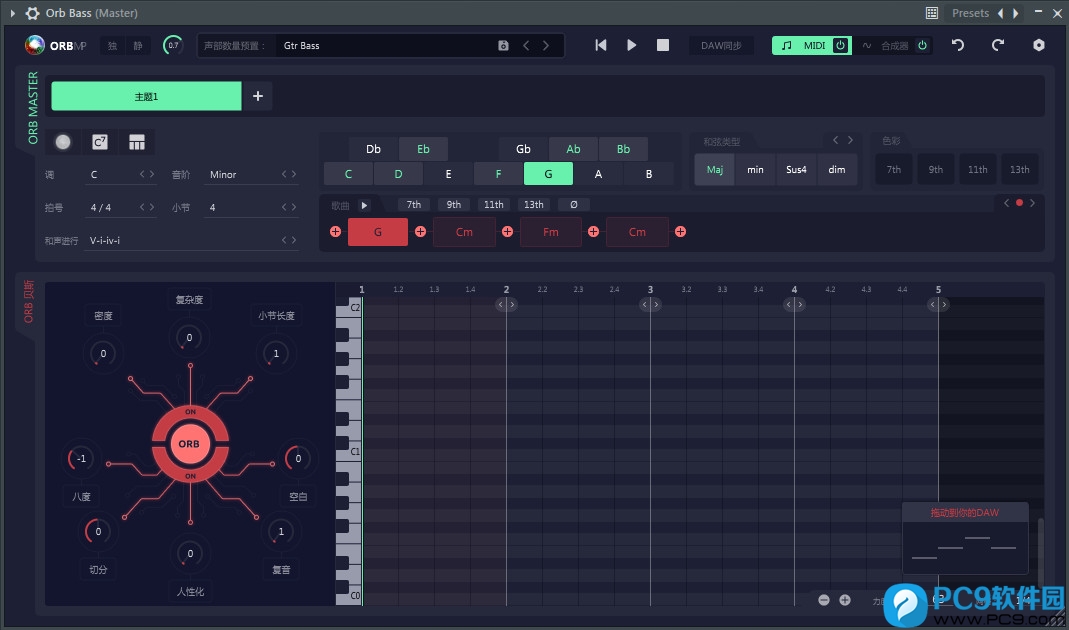1069x630 pixels.
Task: Click the Gtr Bass preset name field
Action: [x=389, y=46]
